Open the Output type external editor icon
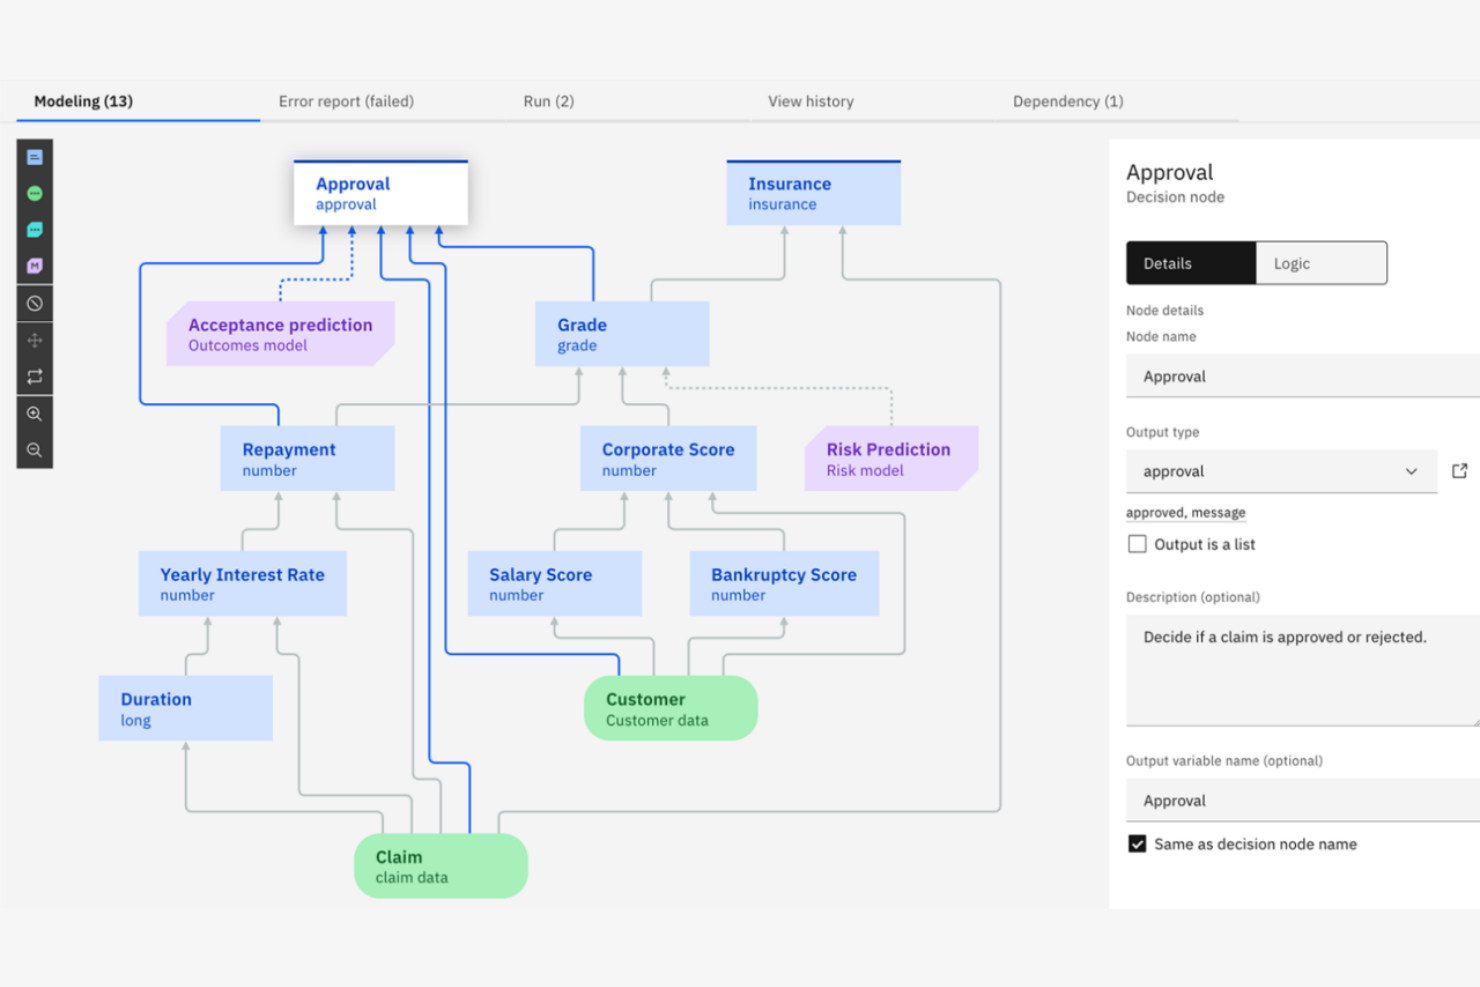This screenshot has height=987, width=1480. click(1460, 471)
